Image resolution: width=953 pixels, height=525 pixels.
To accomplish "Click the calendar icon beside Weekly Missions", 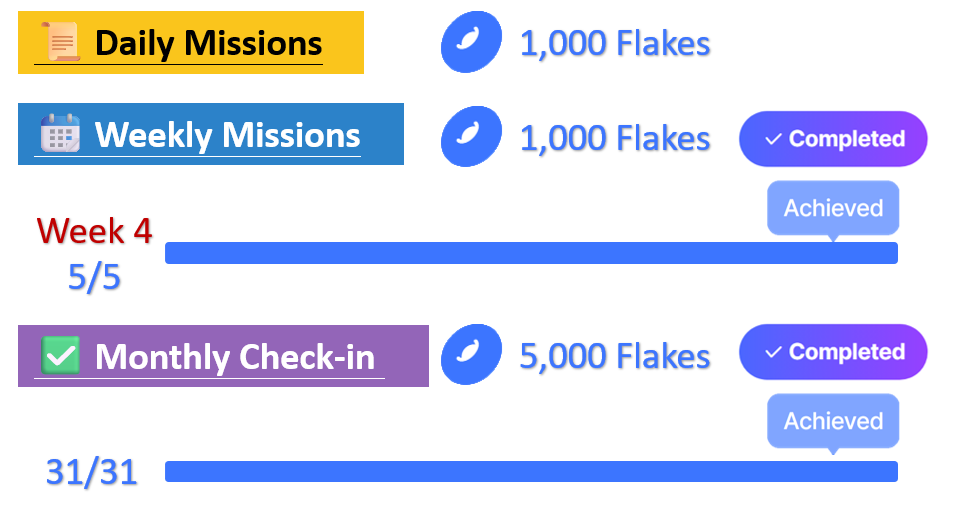I will tap(60, 133).
